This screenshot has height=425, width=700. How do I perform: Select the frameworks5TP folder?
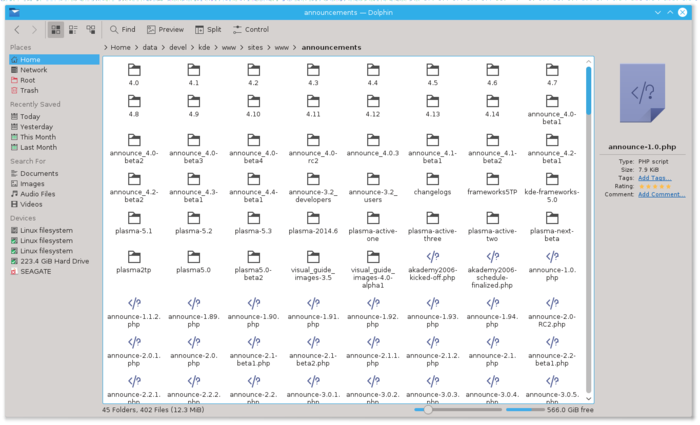[492, 184]
